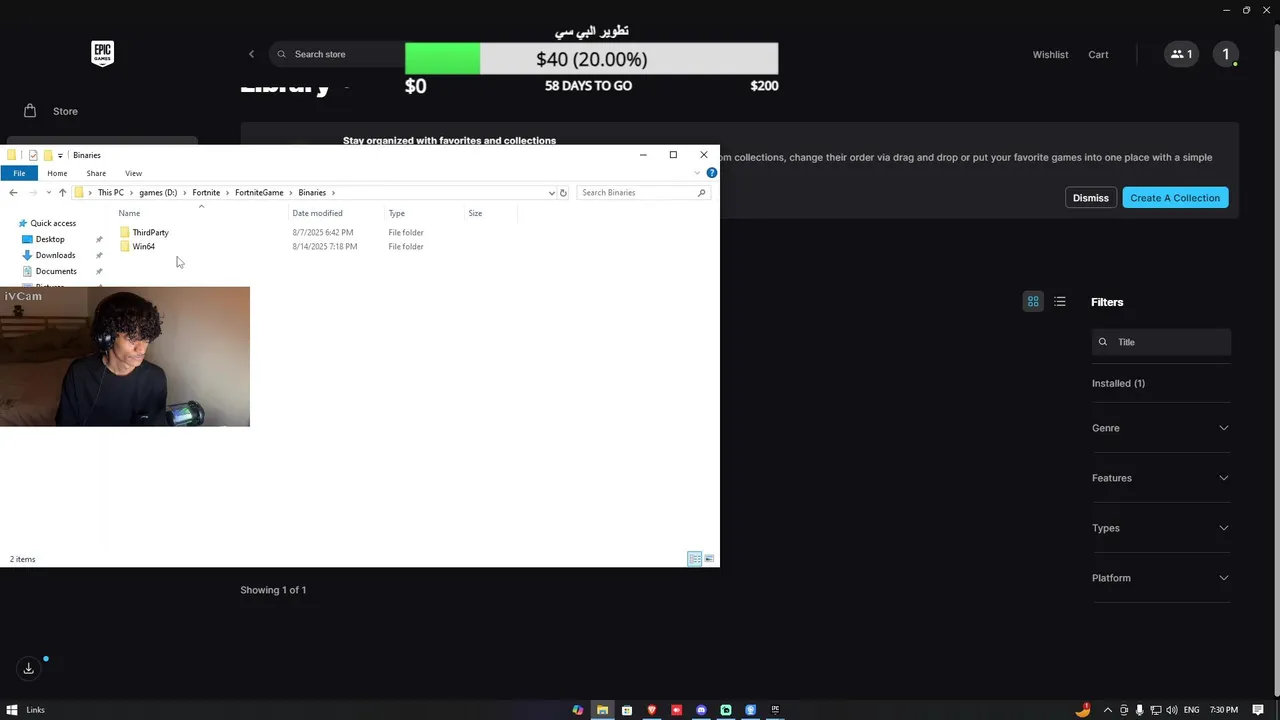Click the magnifier in Search Binaries box
Viewport: 1280px width, 720px height.
tap(701, 192)
